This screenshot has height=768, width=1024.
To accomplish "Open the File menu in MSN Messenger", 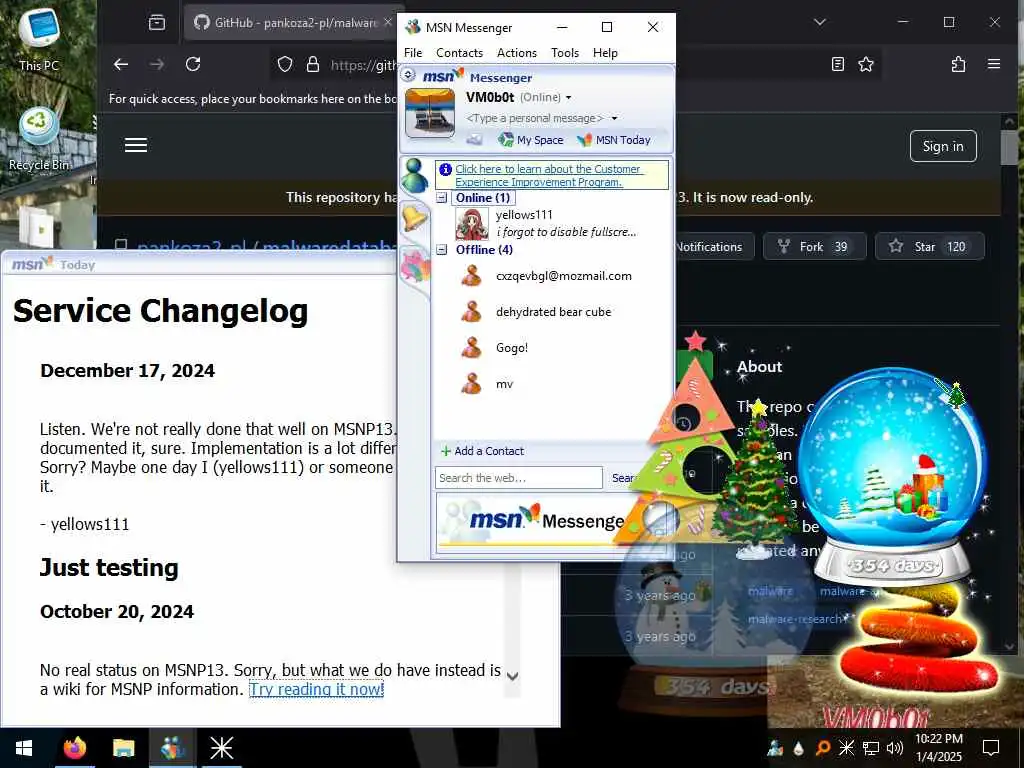I will pos(413,53).
